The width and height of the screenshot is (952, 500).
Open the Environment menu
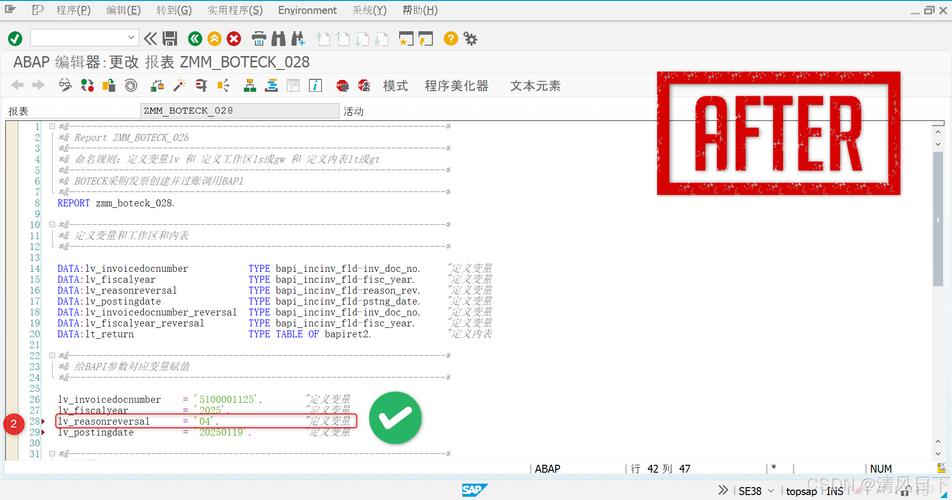pos(307,10)
